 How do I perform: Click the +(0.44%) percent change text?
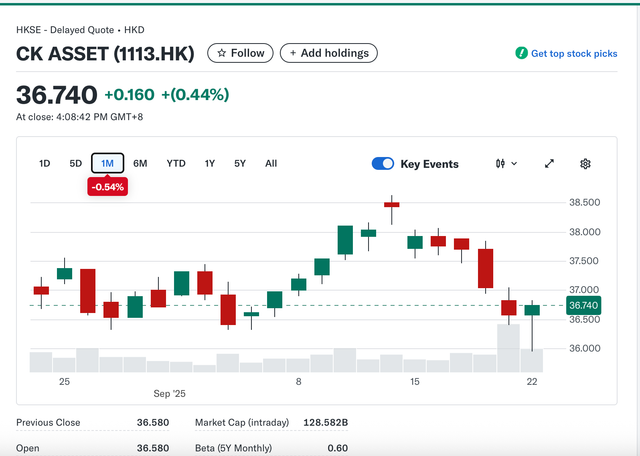click(x=195, y=95)
